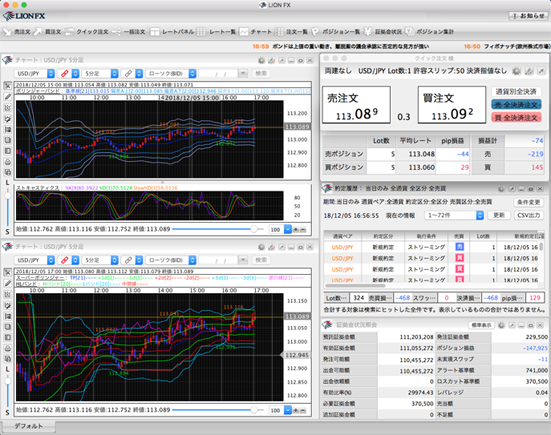Click the blue 売 全決済注文 button

[516, 105]
